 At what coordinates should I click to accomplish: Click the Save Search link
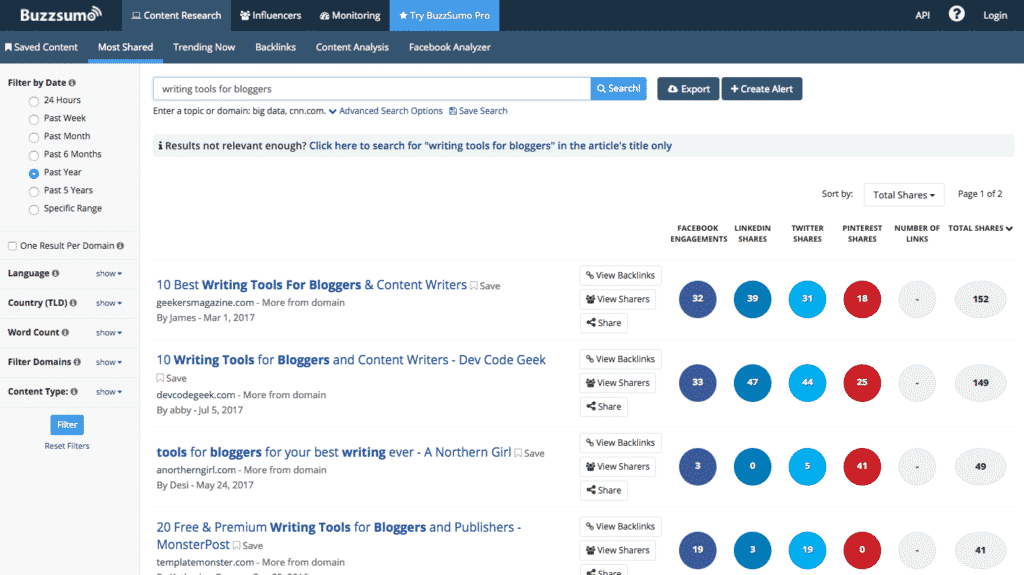[478, 111]
